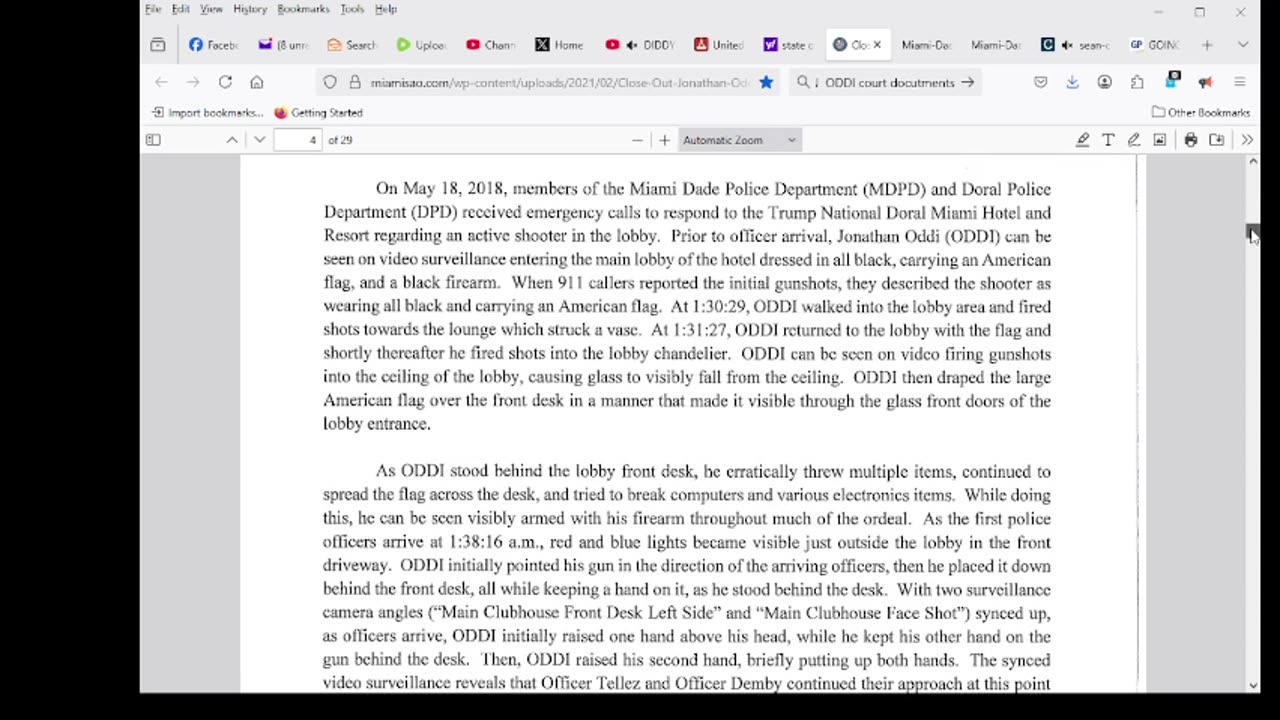Image resolution: width=1280 pixels, height=720 pixels.
Task: Switch to the Upload tab
Action: pyautogui.click(x=420, y=45)
